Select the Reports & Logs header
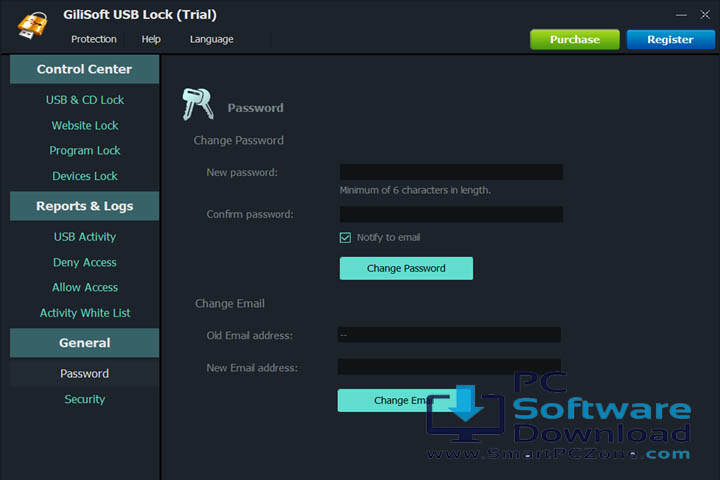The height and width of the screenshot is (480, 720). pyautogui.click(x=84, y=206)
